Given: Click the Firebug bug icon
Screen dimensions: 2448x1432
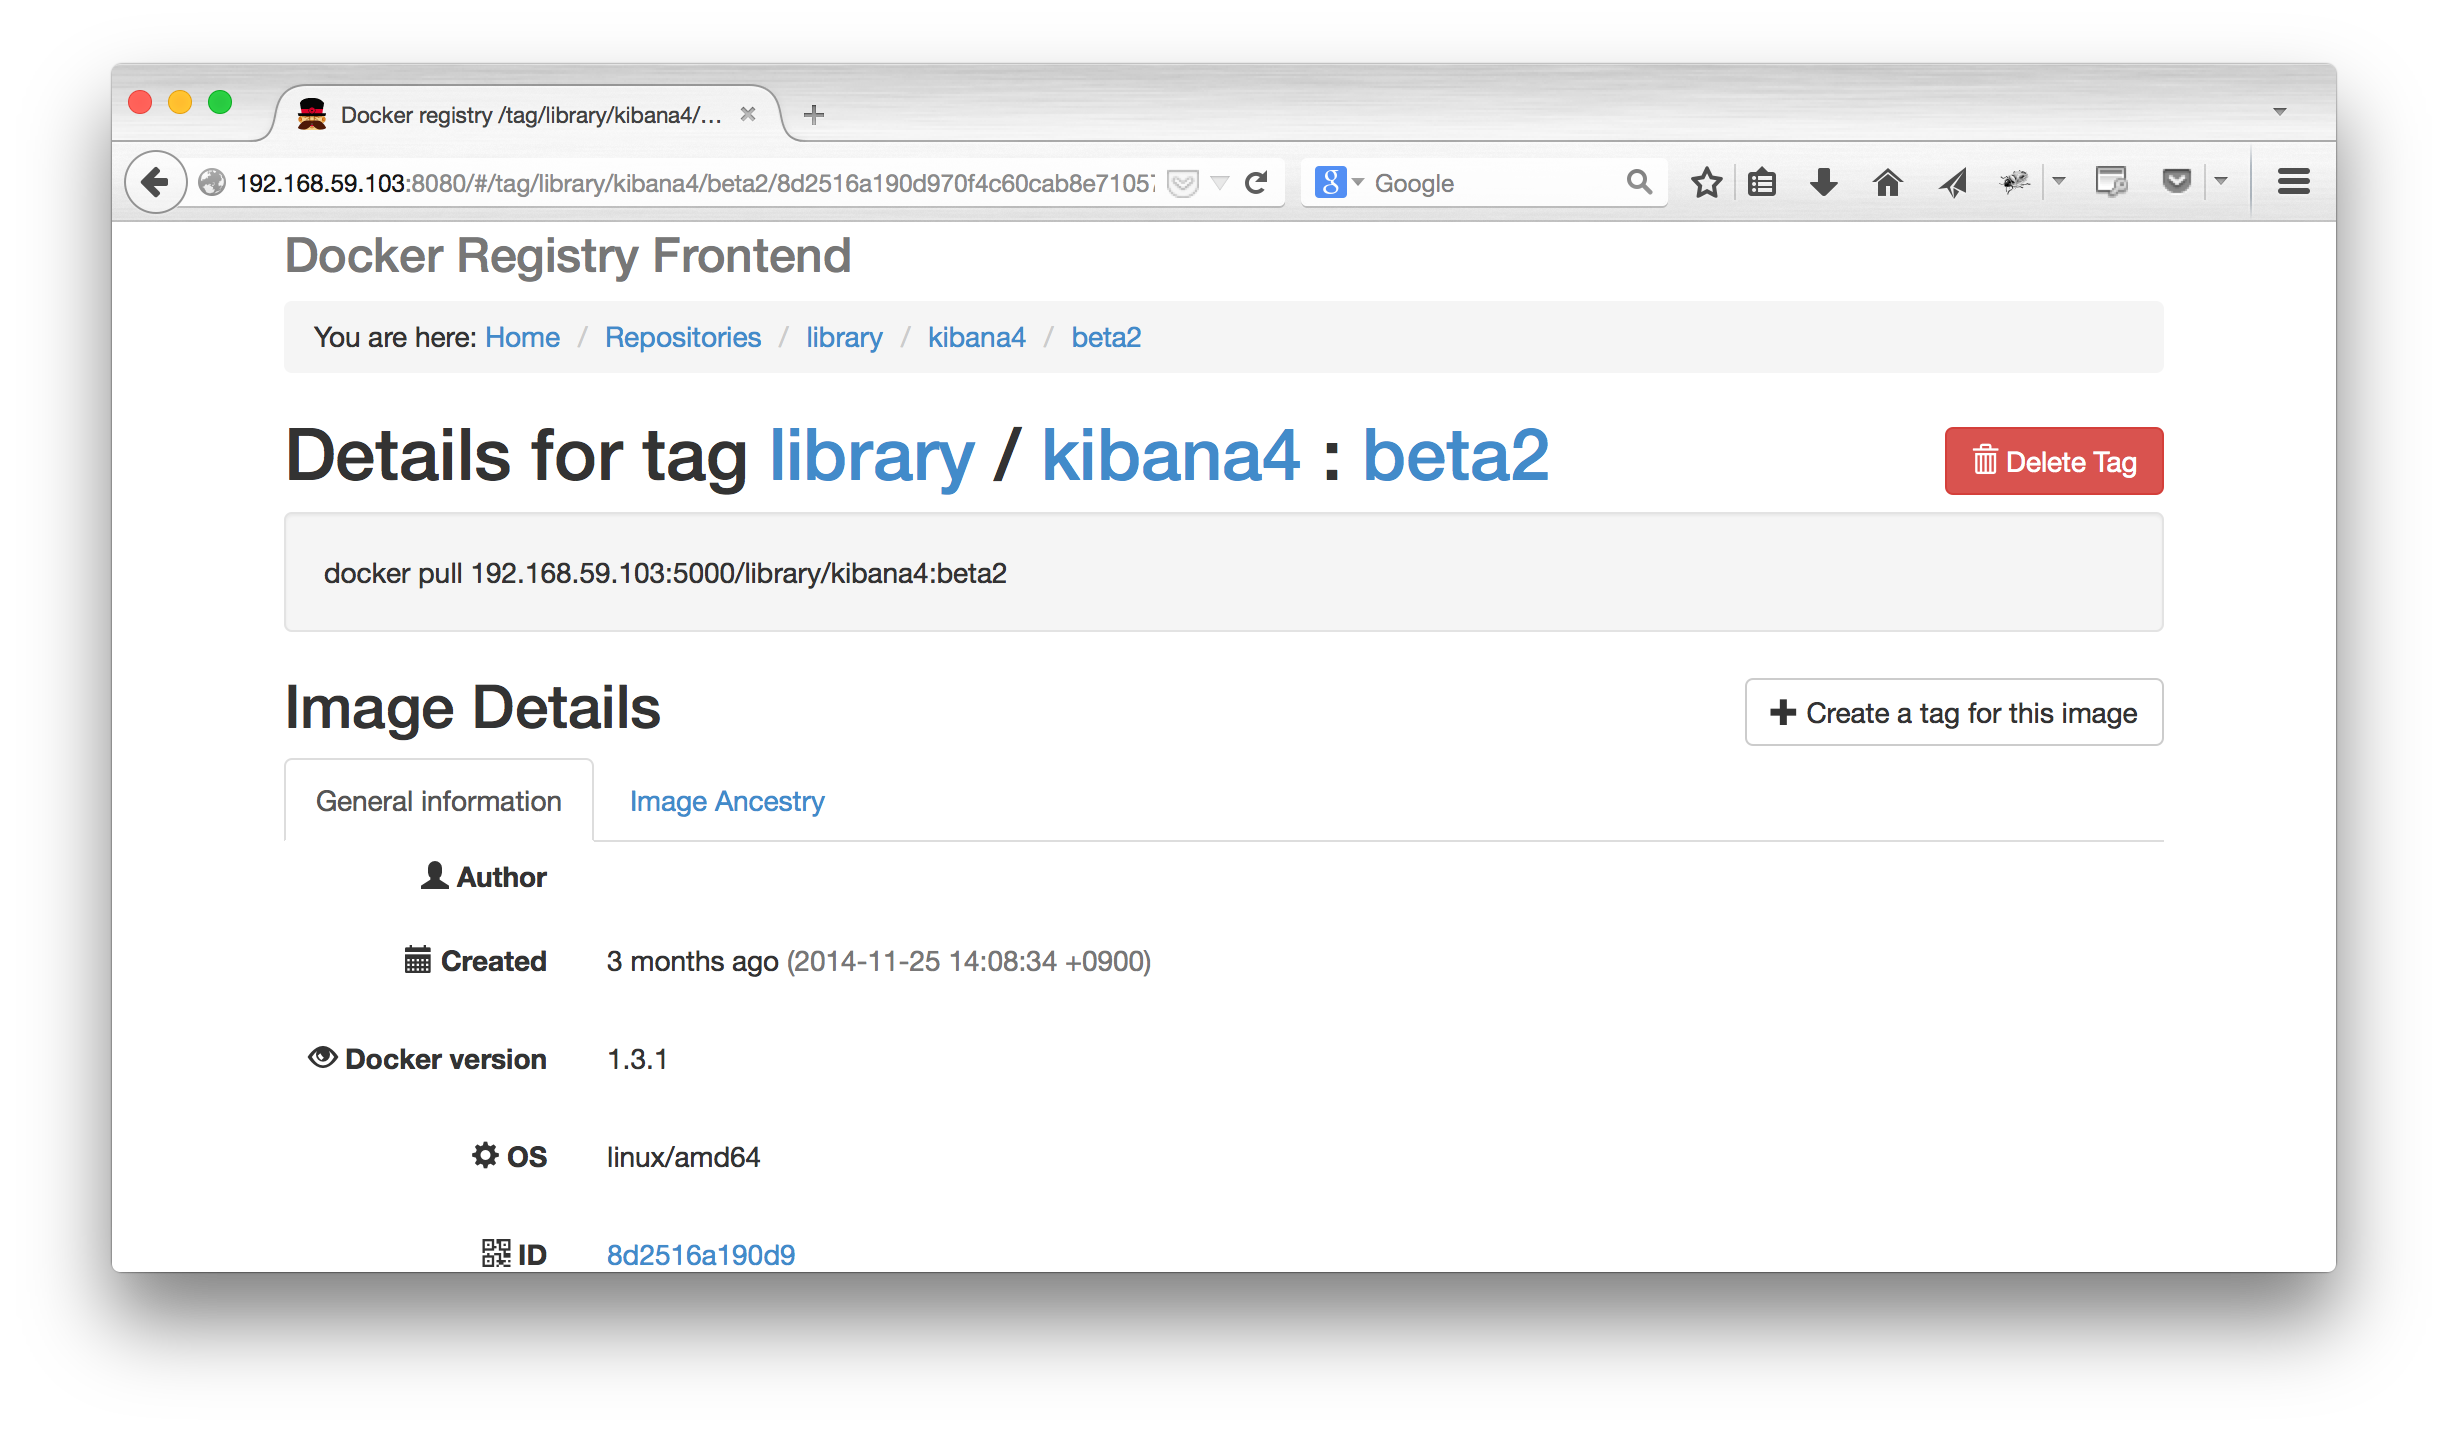Looking at the screenshot, I should (2014, 182).
